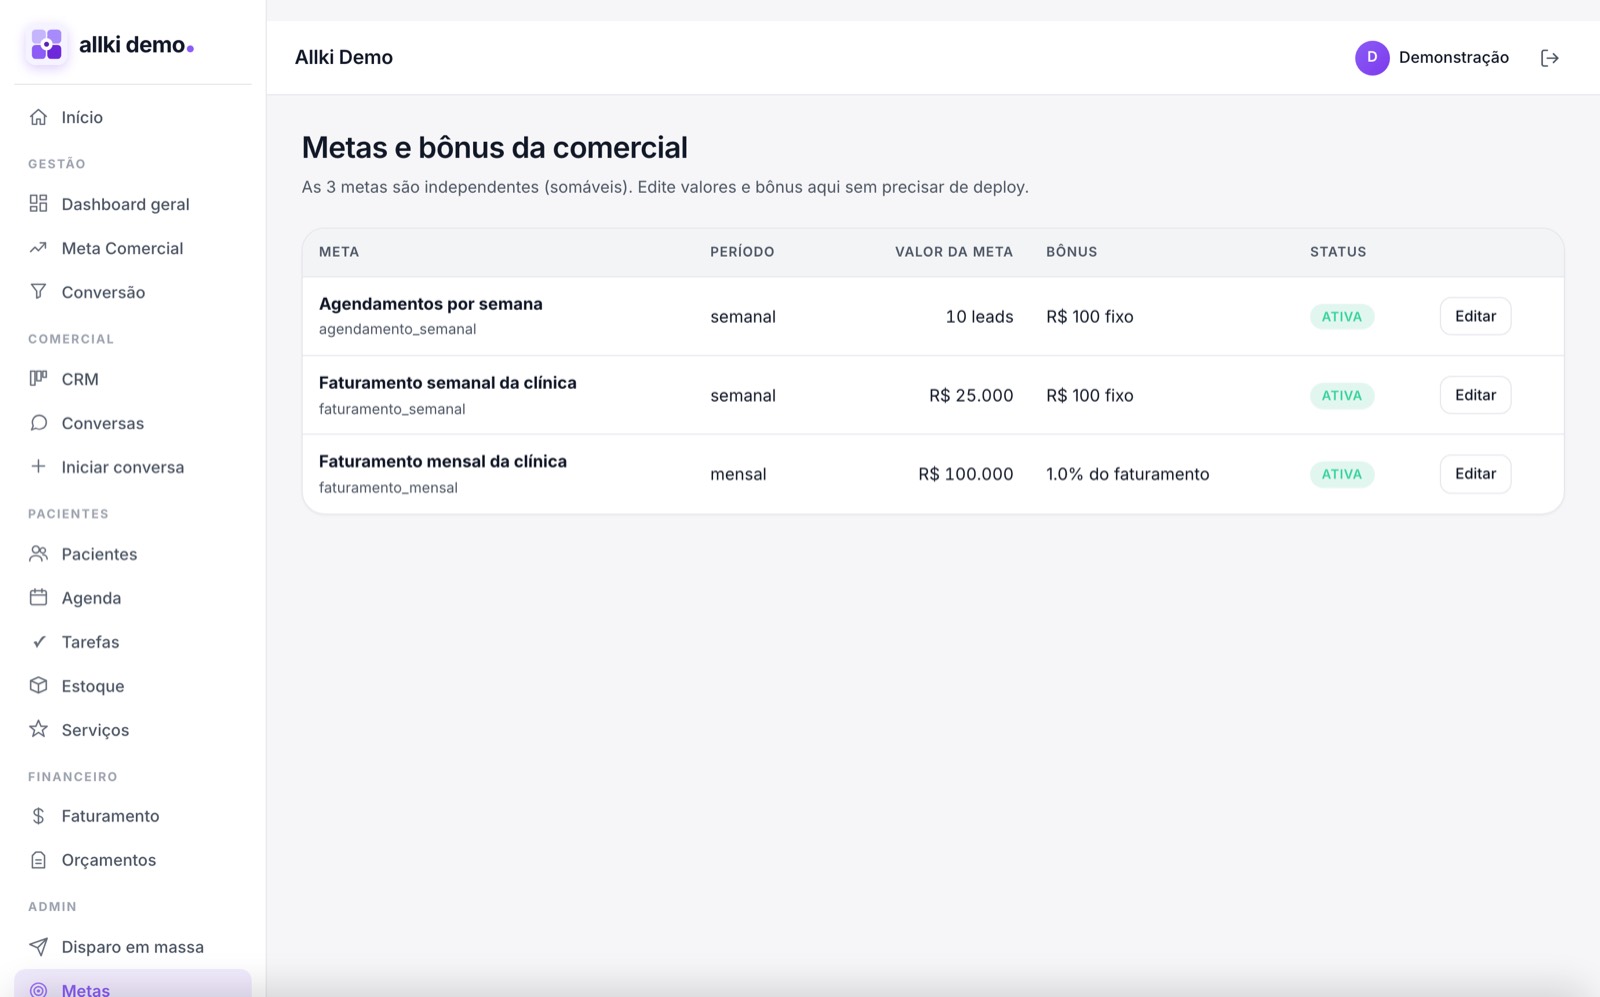Click the Demonstração user name
The height and width of the screenshot is (997, 1600).
[x=1453, y=58]
